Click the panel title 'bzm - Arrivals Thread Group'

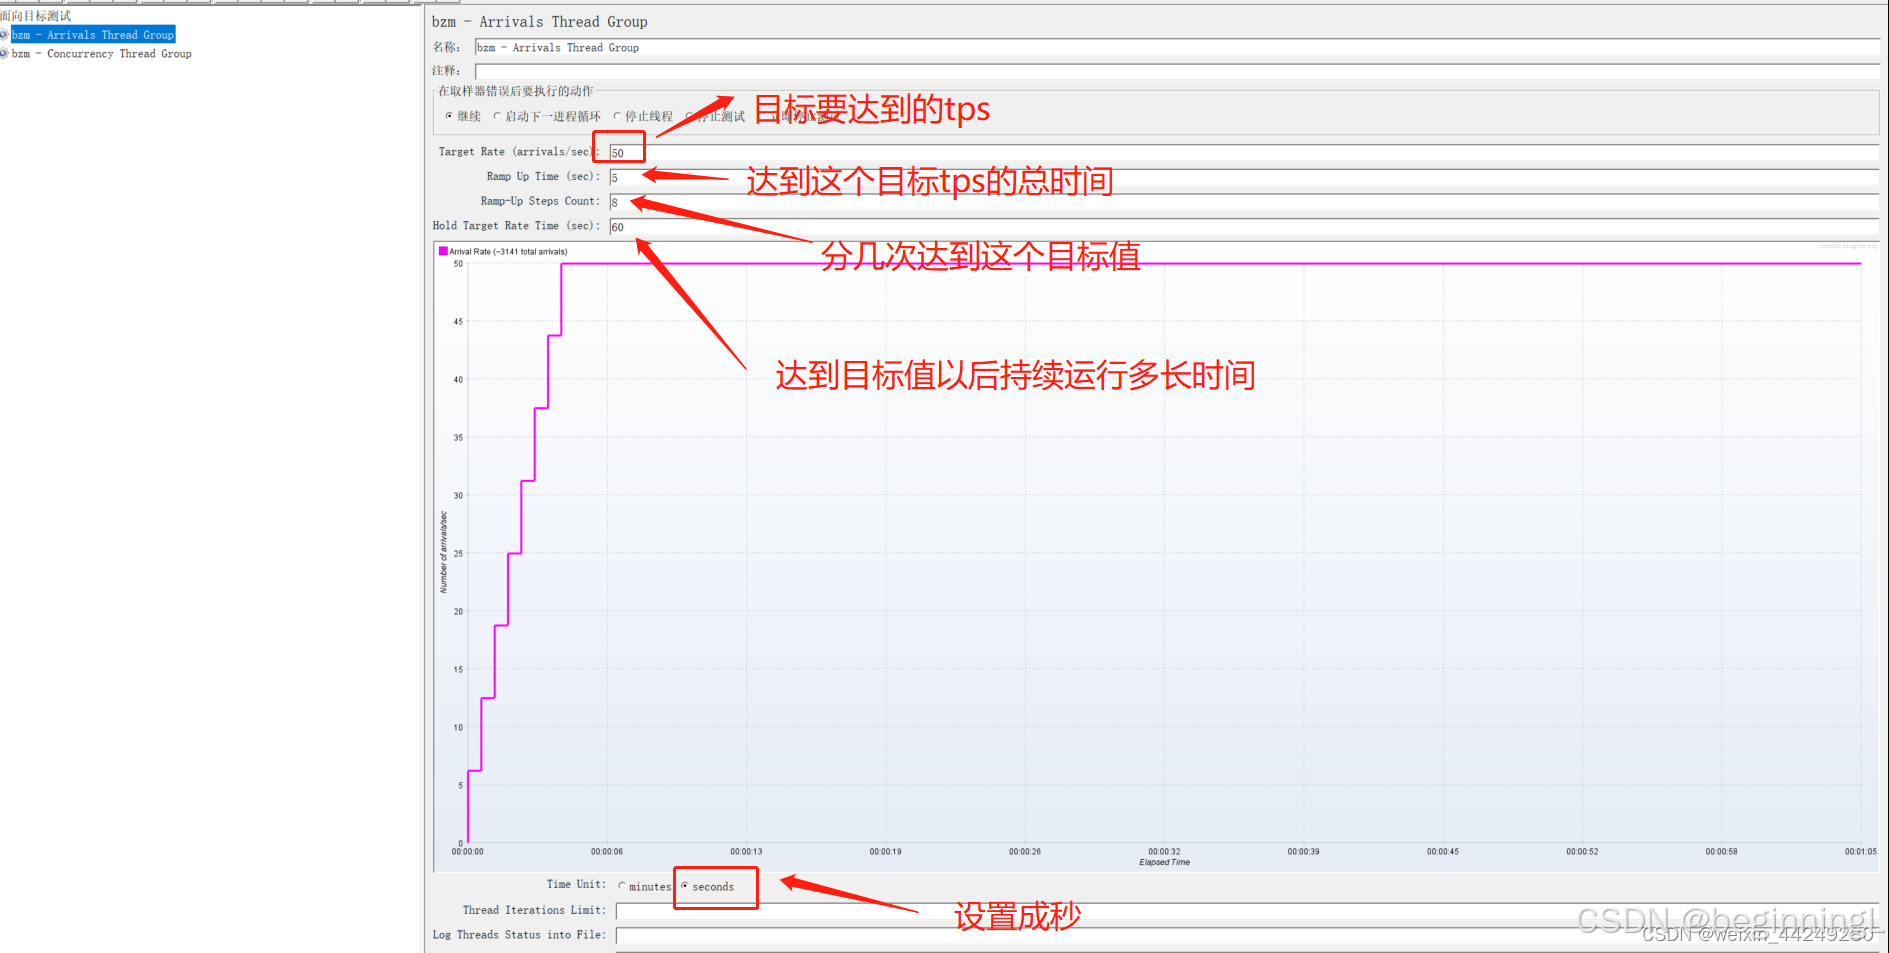(539, 22)
